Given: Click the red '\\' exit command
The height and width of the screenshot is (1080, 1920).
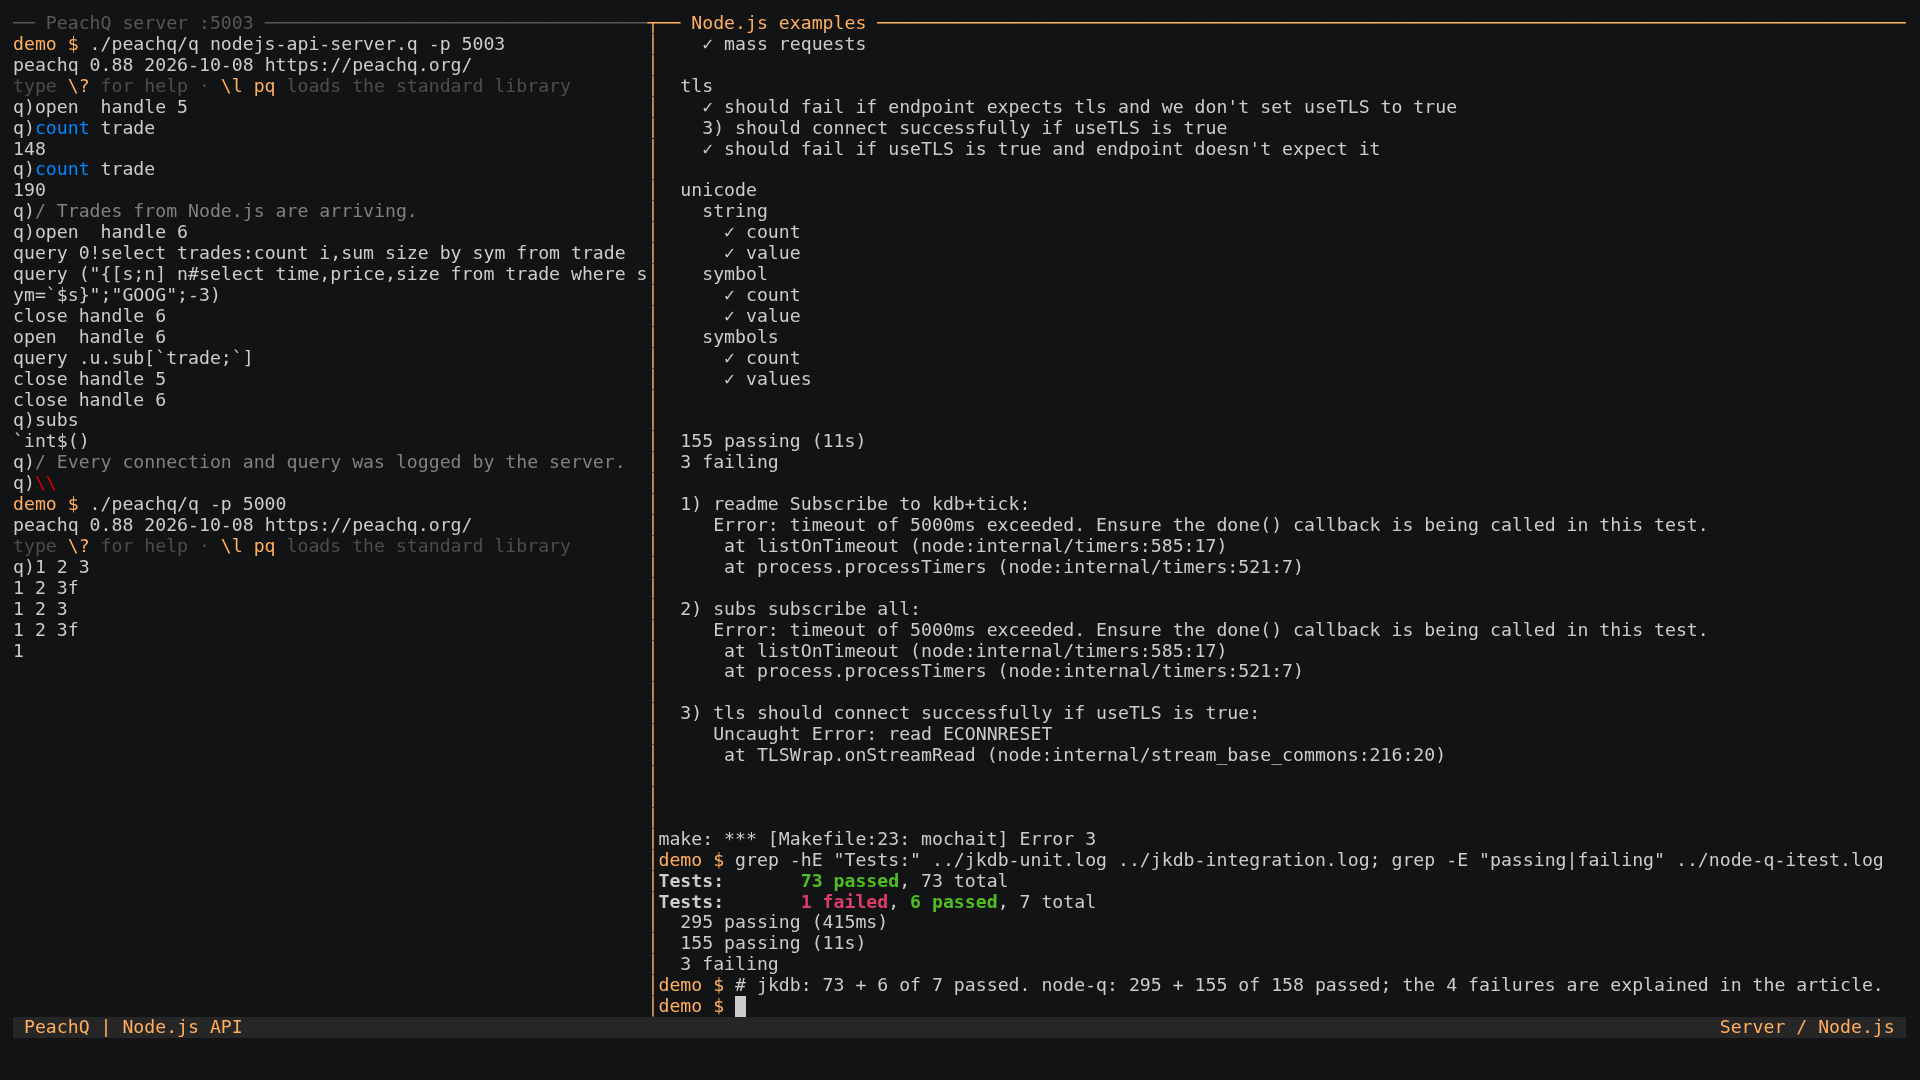Looking at the screenshot, I should point(45,483).
